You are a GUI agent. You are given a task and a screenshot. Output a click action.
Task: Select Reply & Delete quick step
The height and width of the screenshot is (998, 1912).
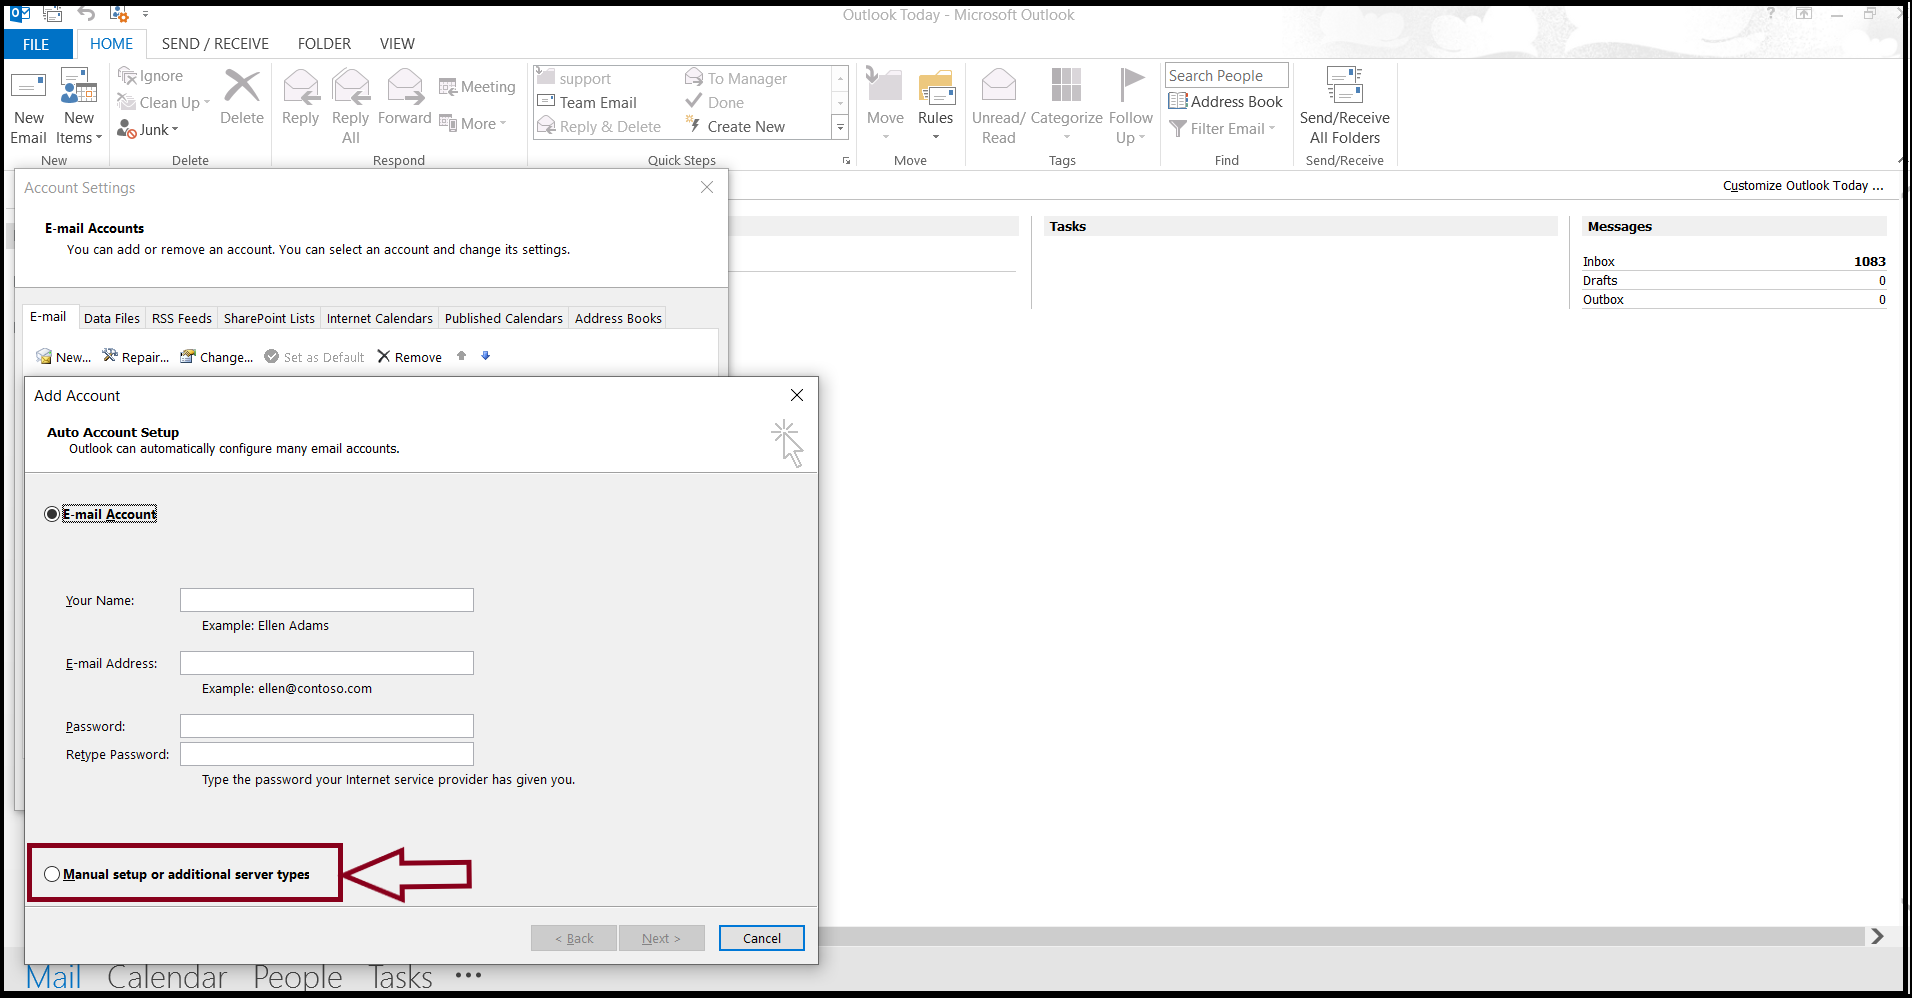point(599,126)
